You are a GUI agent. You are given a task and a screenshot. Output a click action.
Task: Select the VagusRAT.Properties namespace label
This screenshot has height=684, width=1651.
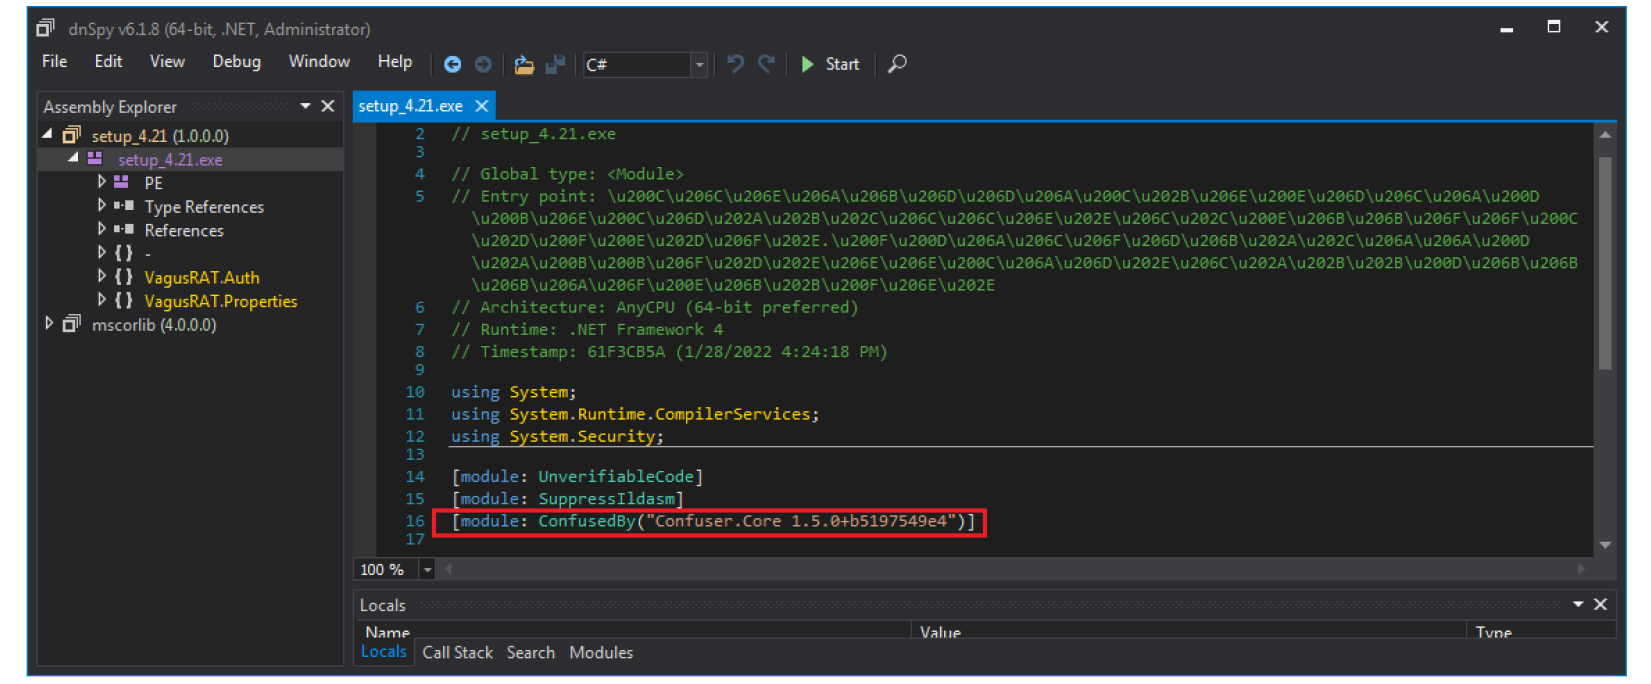221,301
